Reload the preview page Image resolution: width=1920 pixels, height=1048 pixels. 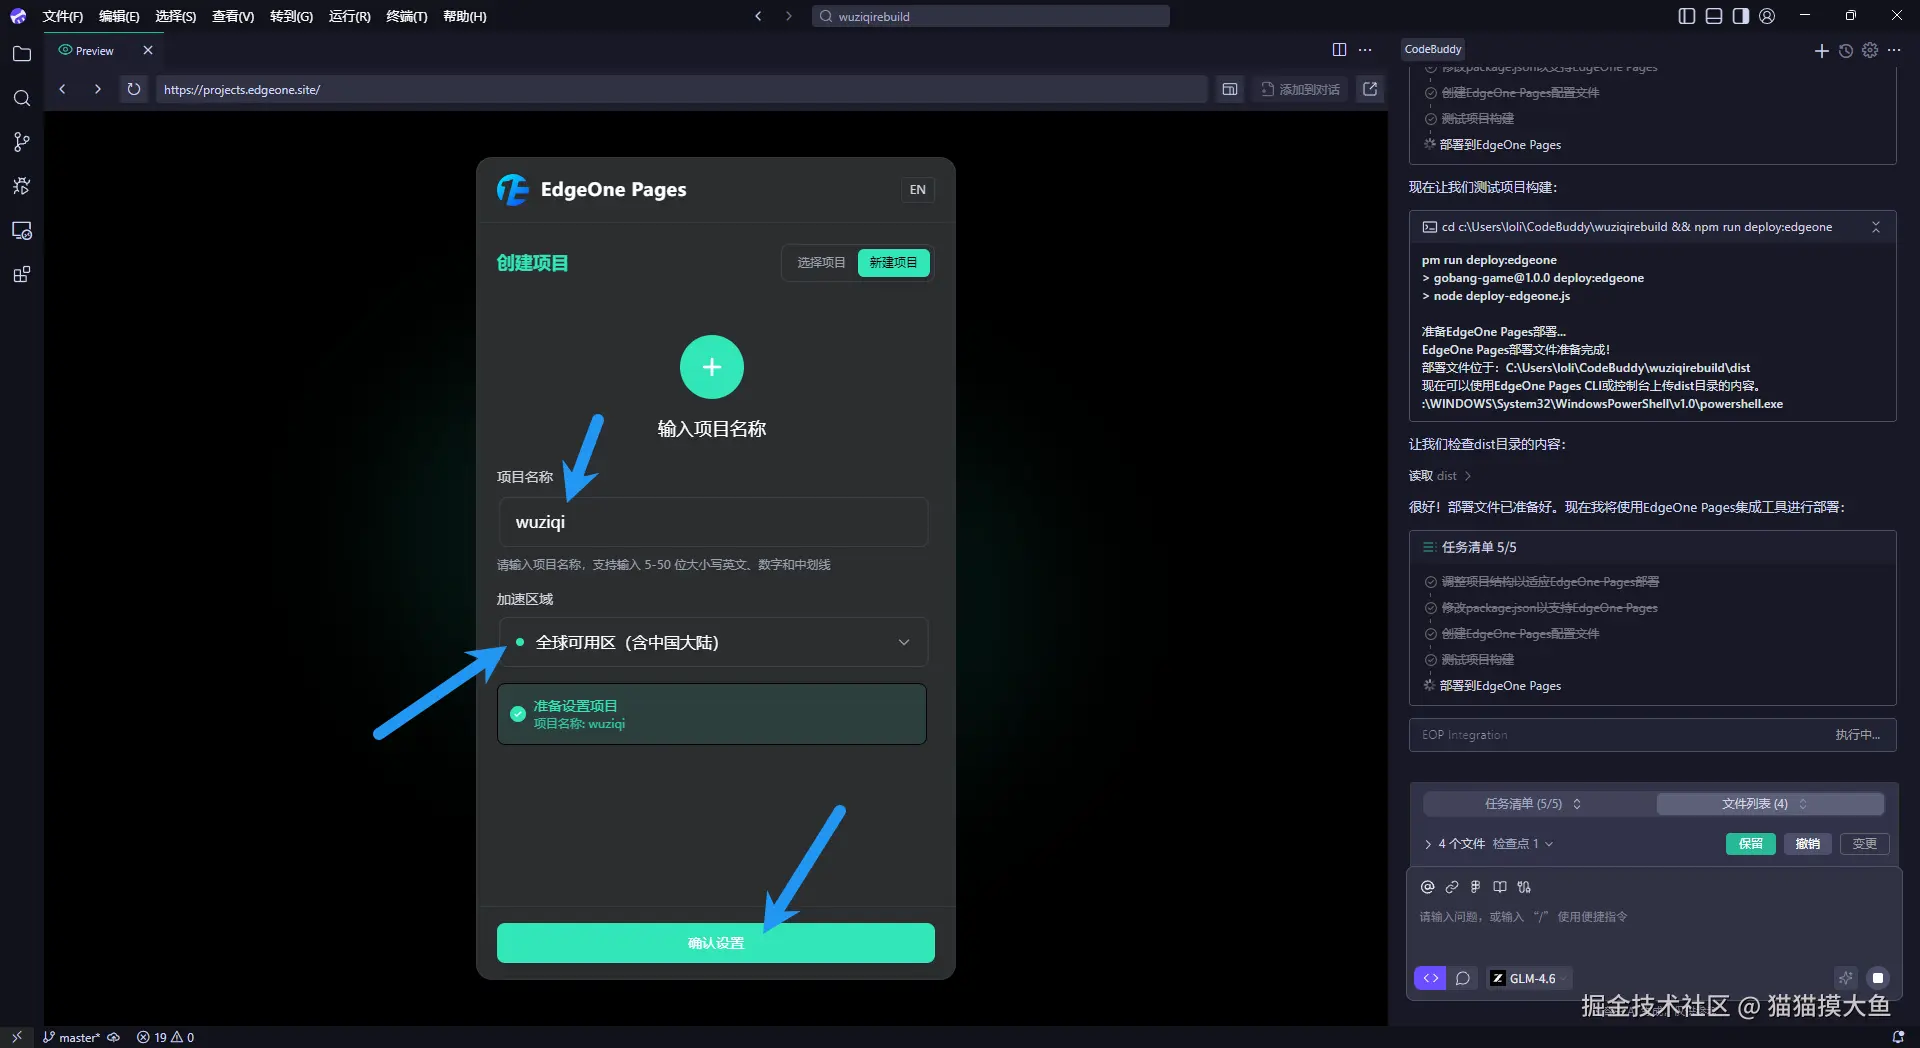click(133, 89)
